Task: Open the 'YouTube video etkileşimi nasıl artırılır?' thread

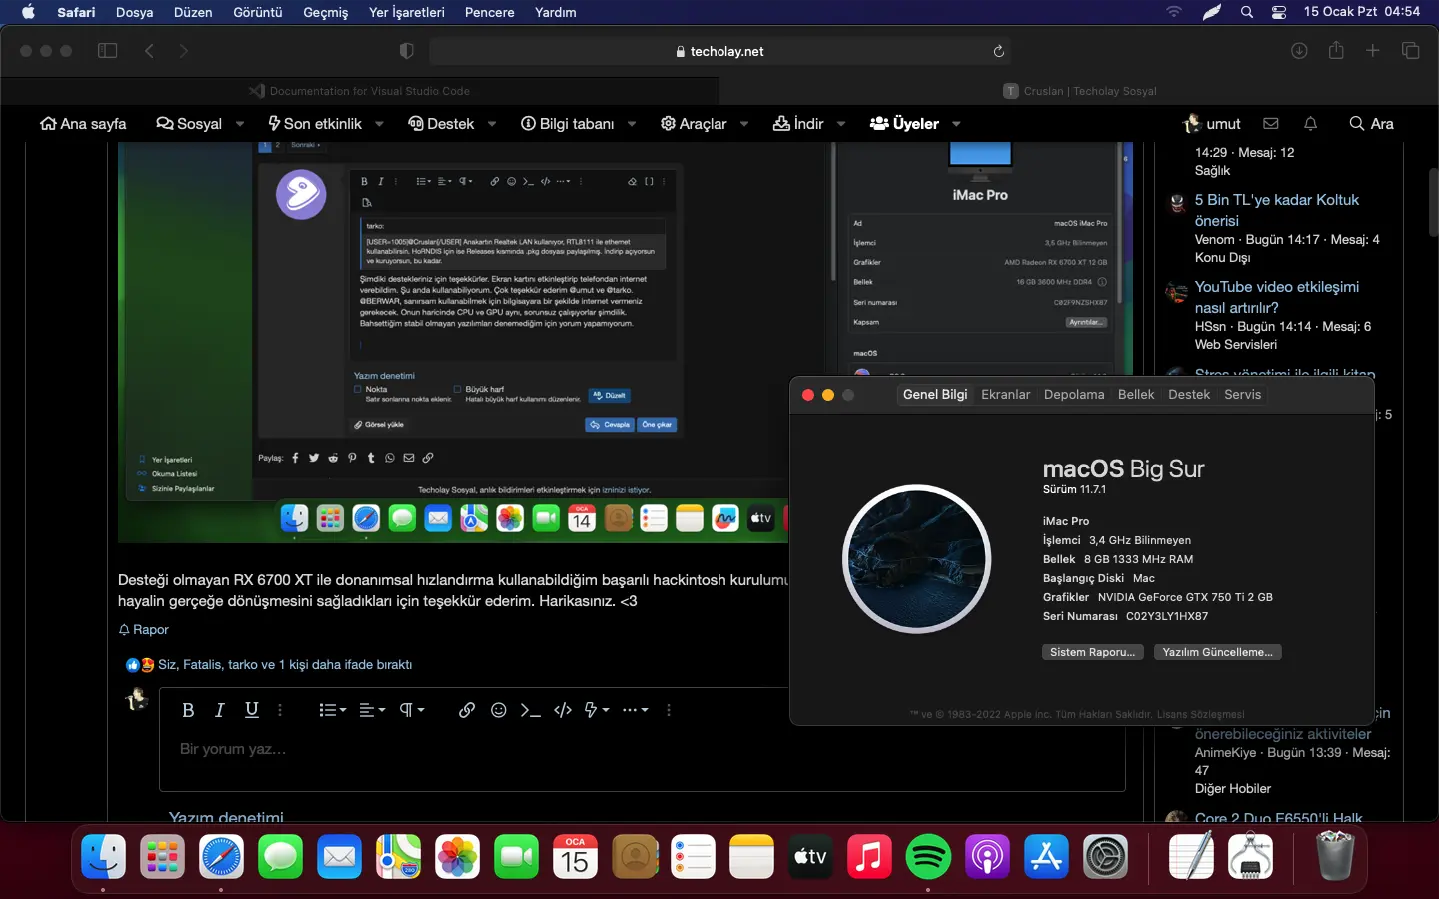Action: point(1277,297)
